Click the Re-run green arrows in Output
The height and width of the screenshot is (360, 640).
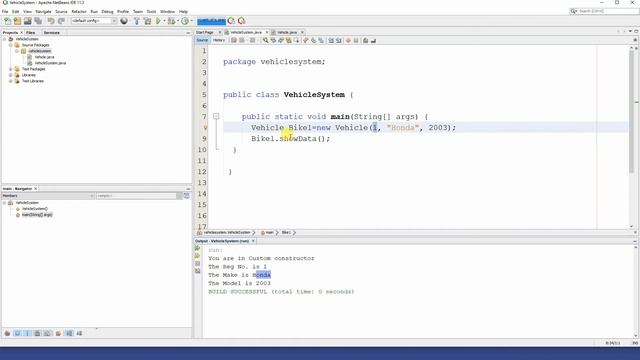198,248
